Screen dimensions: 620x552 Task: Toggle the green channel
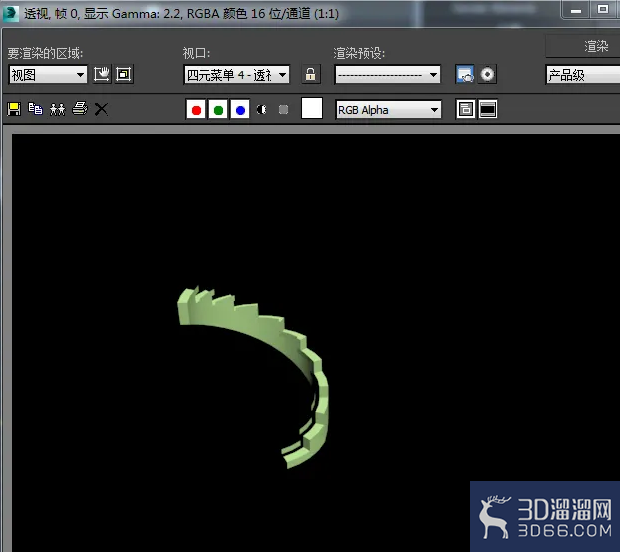point(218,110)
